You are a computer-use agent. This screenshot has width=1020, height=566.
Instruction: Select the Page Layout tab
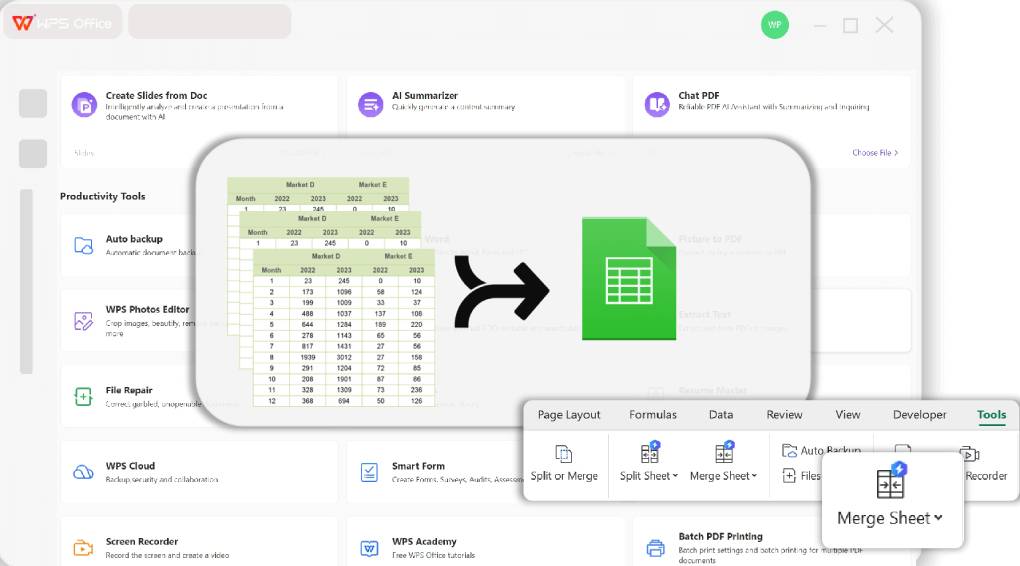click(x=569, y=415)
